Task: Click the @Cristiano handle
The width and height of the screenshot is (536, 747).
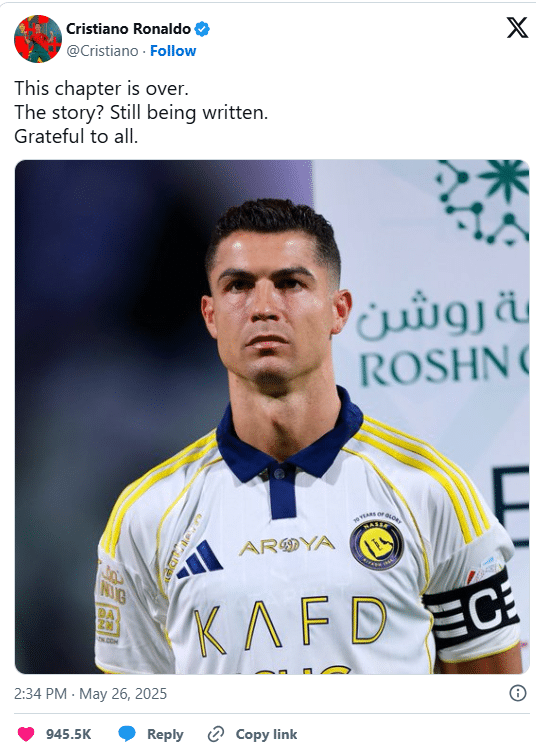Action: [102, 51]
